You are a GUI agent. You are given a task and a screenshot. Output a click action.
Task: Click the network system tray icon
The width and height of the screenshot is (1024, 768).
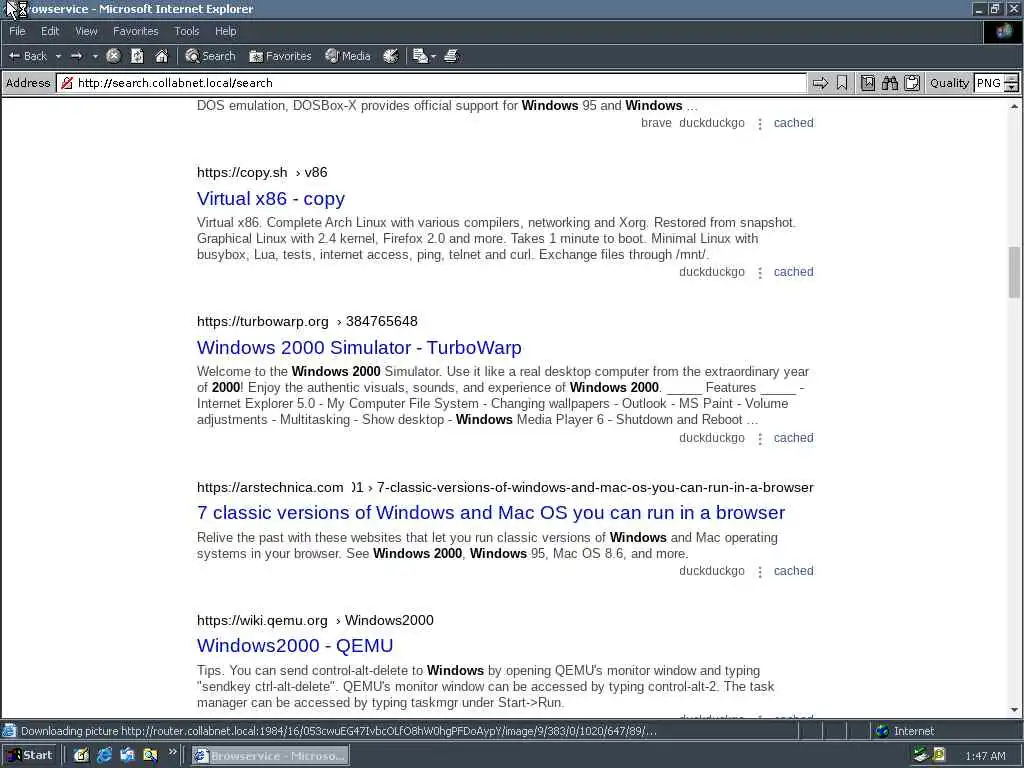(921, 756)
